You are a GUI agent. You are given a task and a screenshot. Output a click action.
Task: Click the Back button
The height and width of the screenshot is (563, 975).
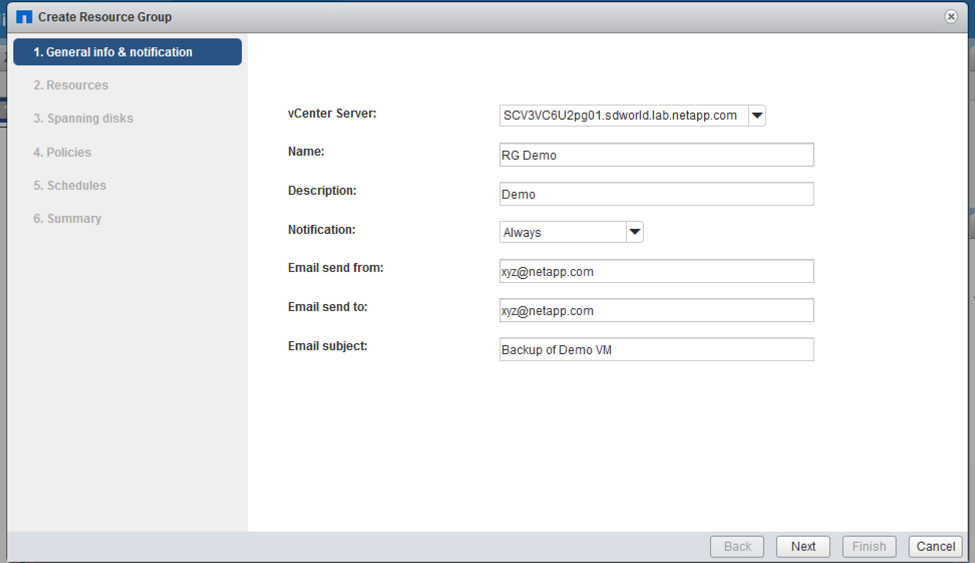(x=737, y=547)
